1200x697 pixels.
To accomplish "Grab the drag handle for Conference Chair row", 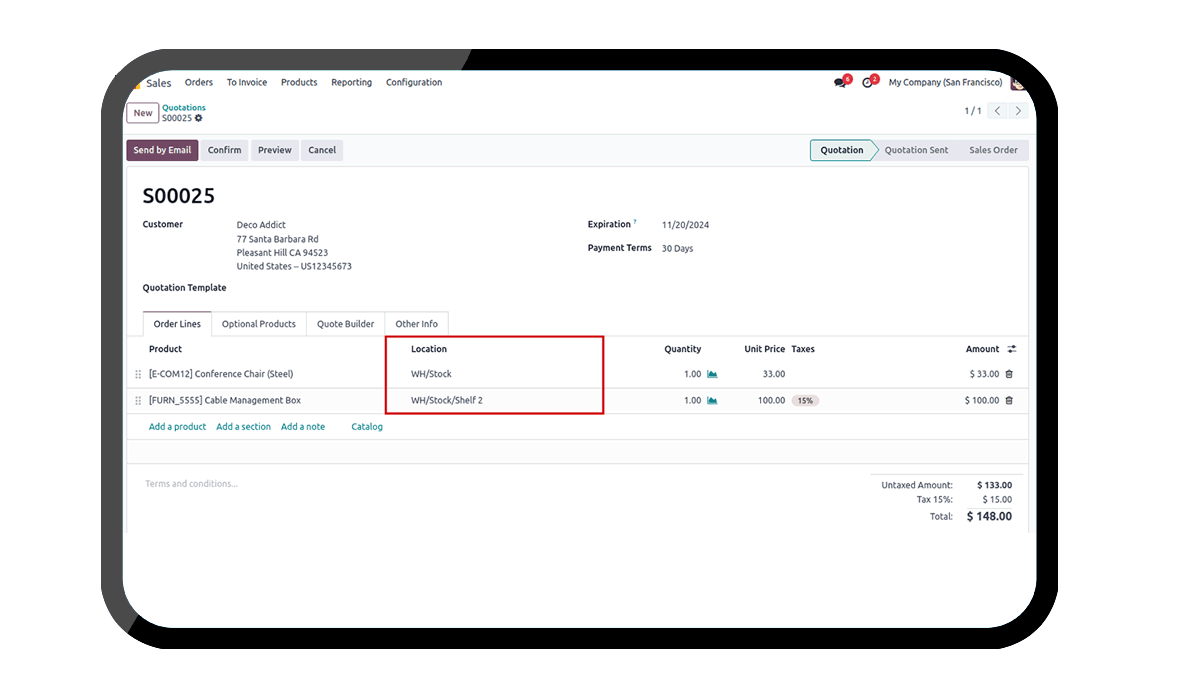I will (138, 374).
